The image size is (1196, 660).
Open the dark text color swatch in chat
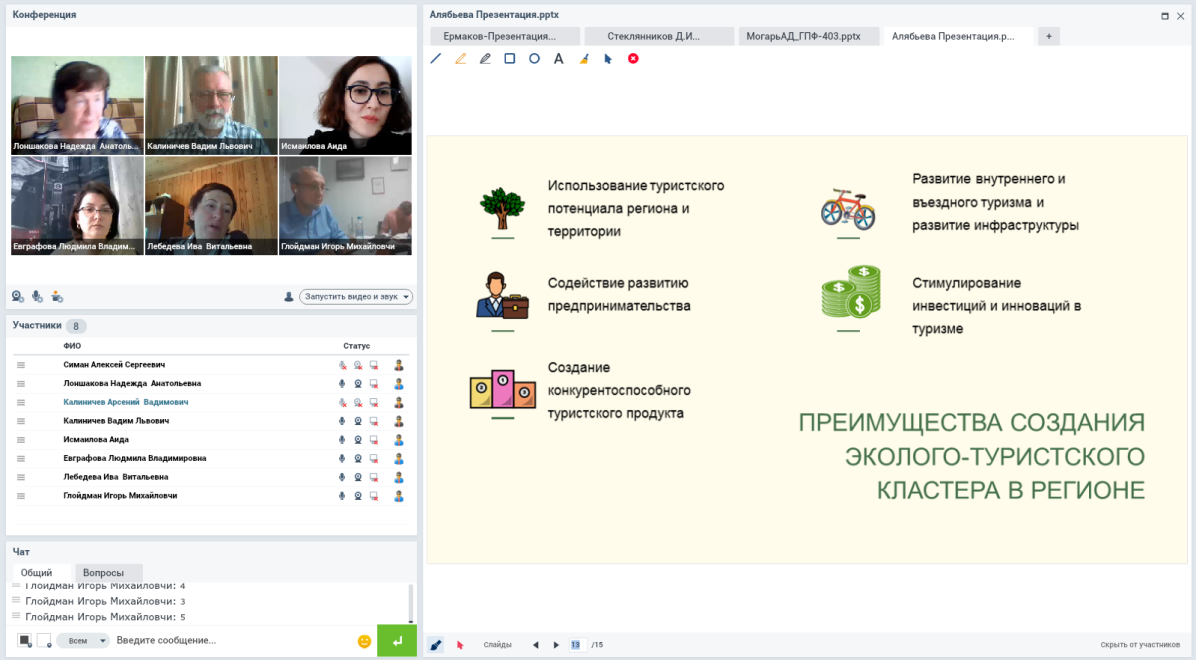coord(25,640)
